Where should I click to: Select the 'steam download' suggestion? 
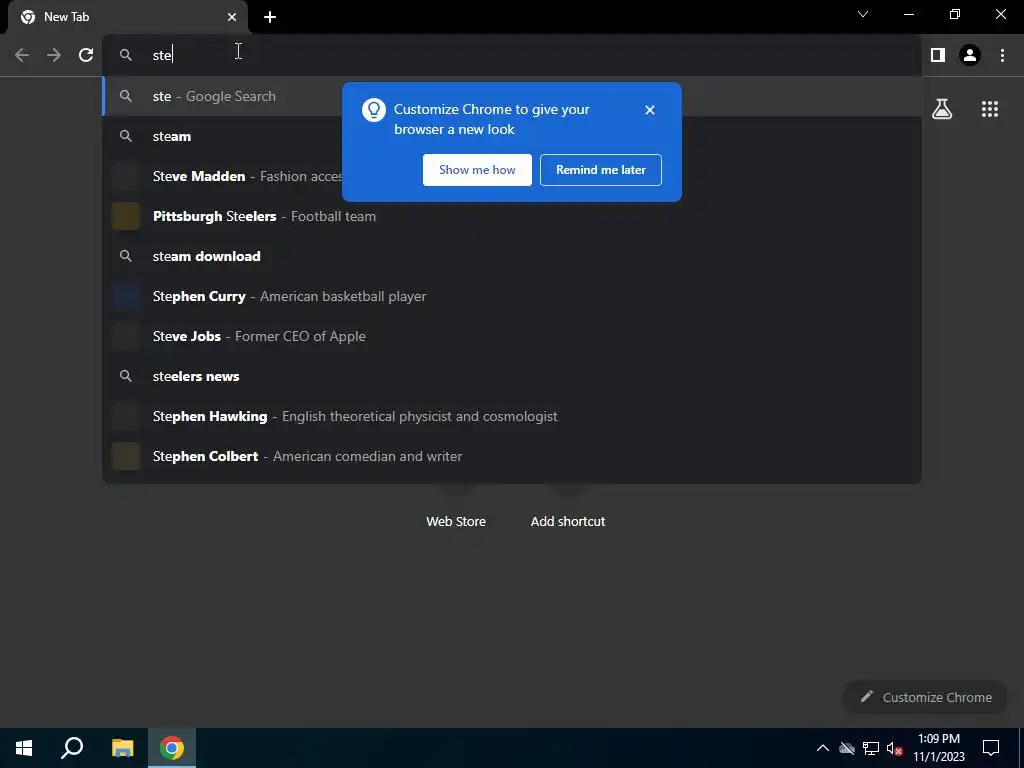tap(512, 256)
